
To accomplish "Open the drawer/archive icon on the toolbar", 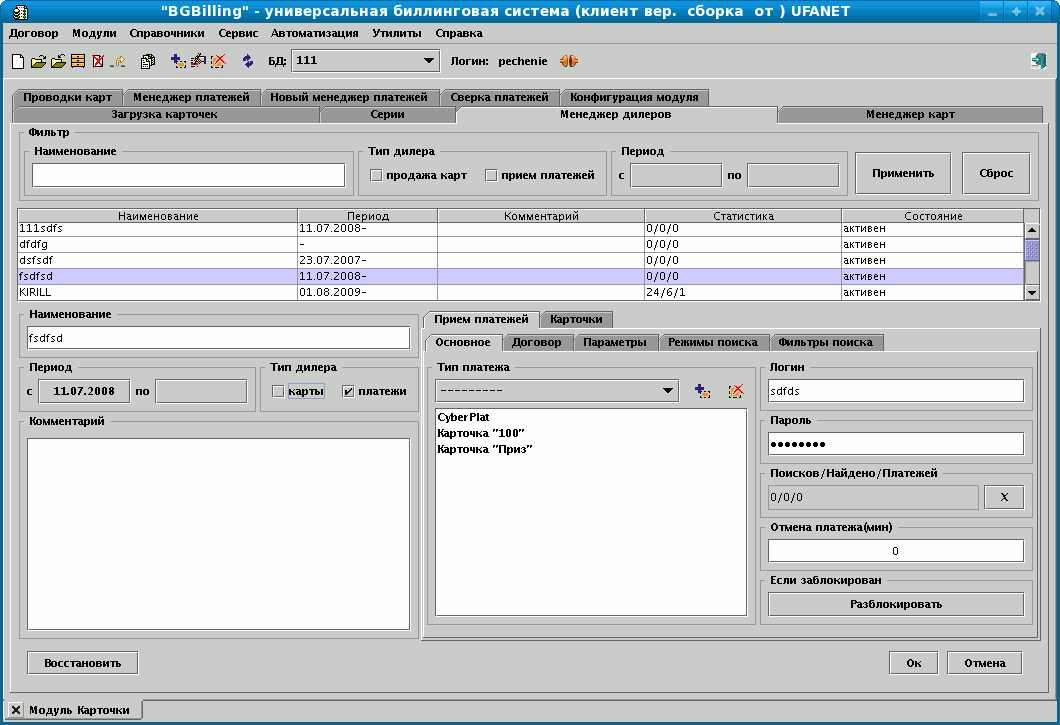I will pyautogui.click(x=79, y=61).
